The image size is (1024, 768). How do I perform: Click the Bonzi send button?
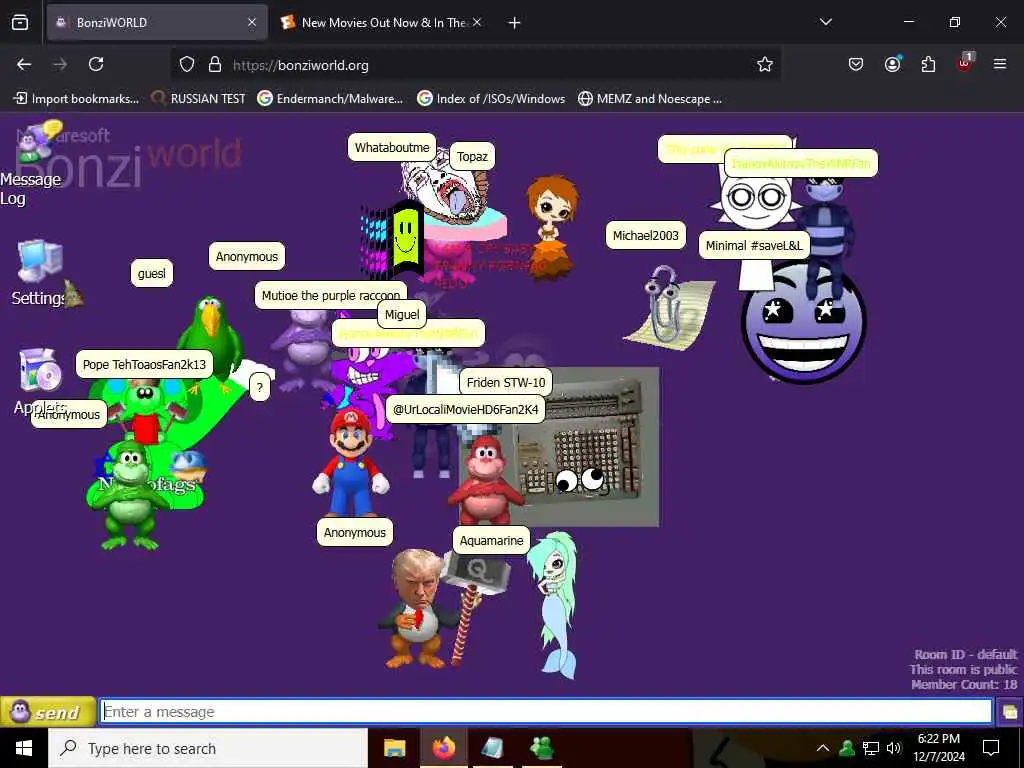[x=48, y=712]
